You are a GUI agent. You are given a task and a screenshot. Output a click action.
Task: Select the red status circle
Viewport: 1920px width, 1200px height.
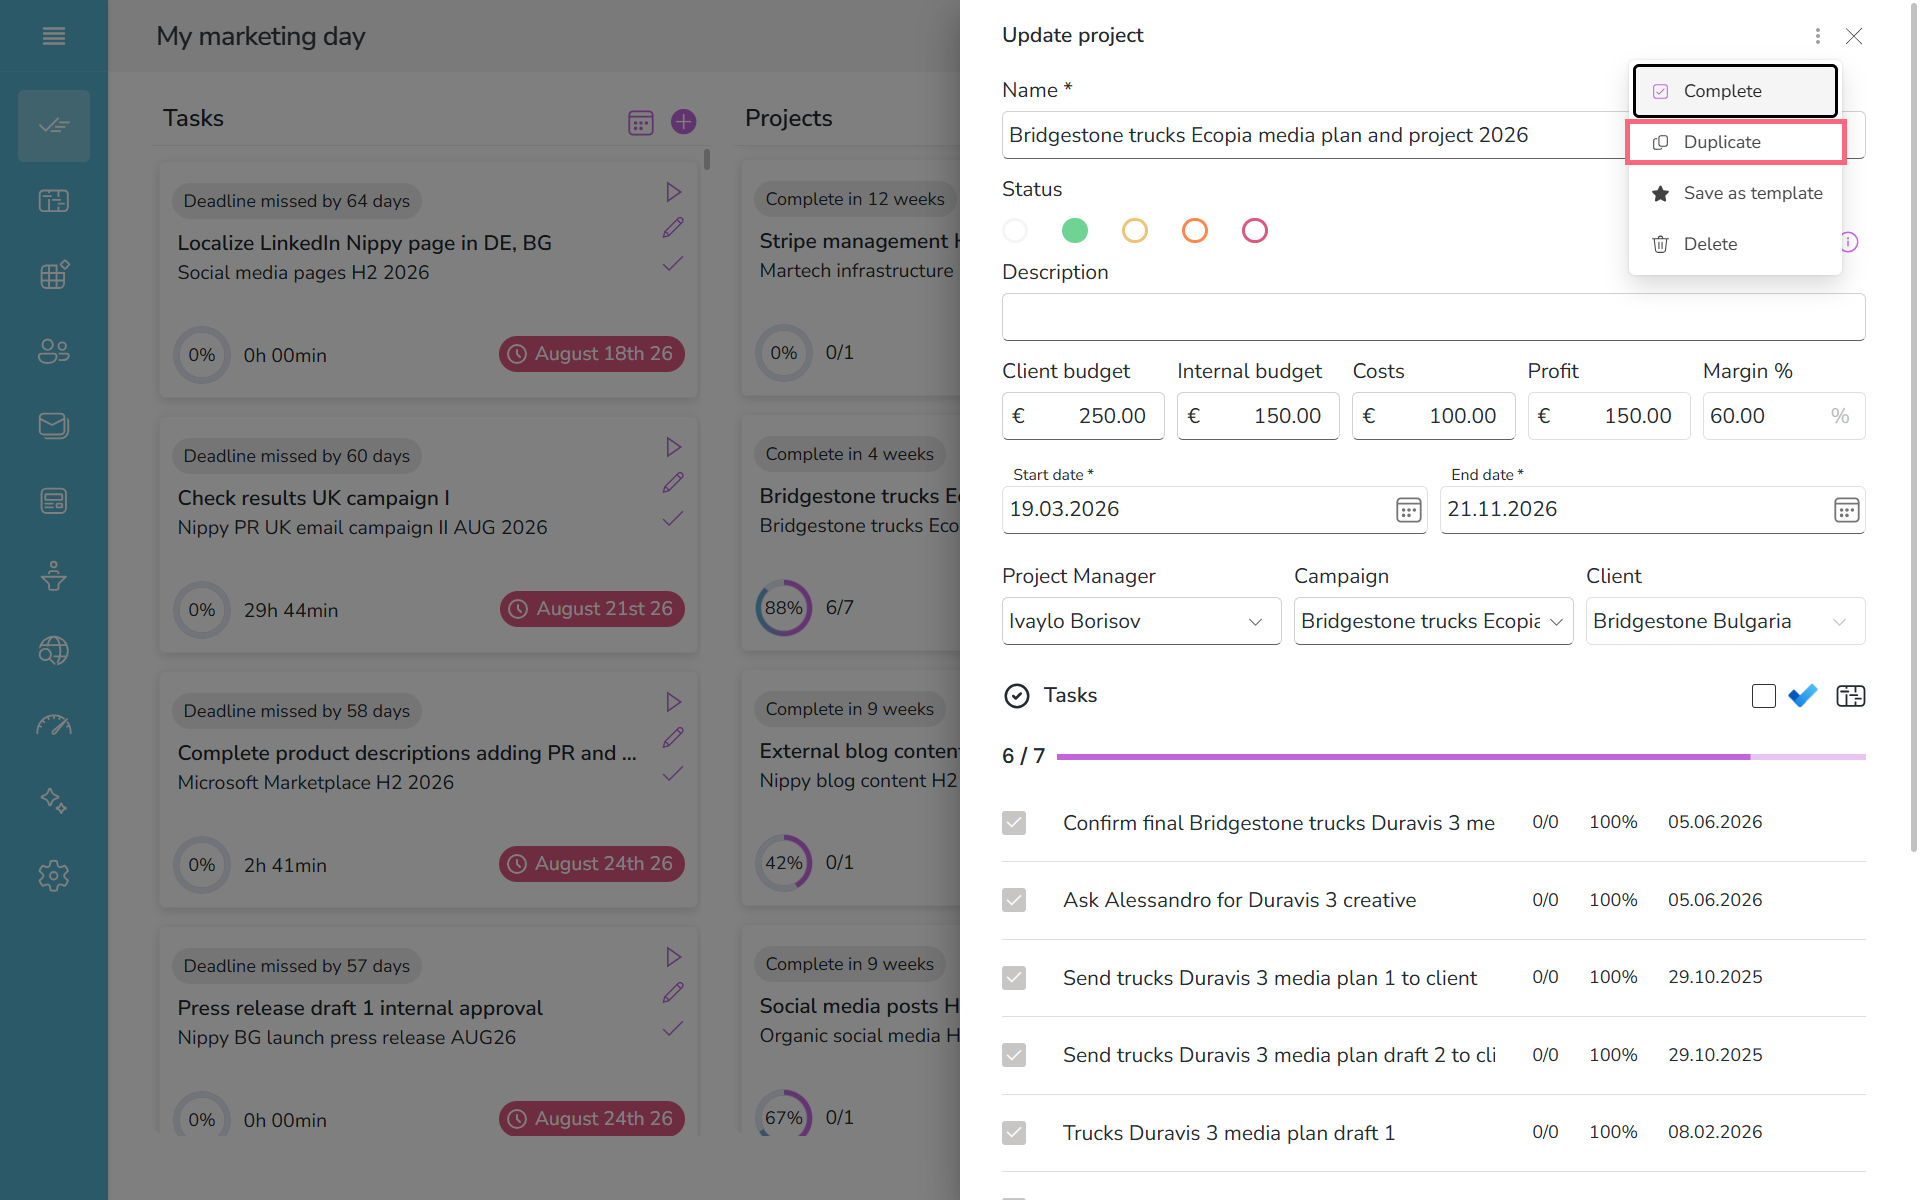point(1255,231)
